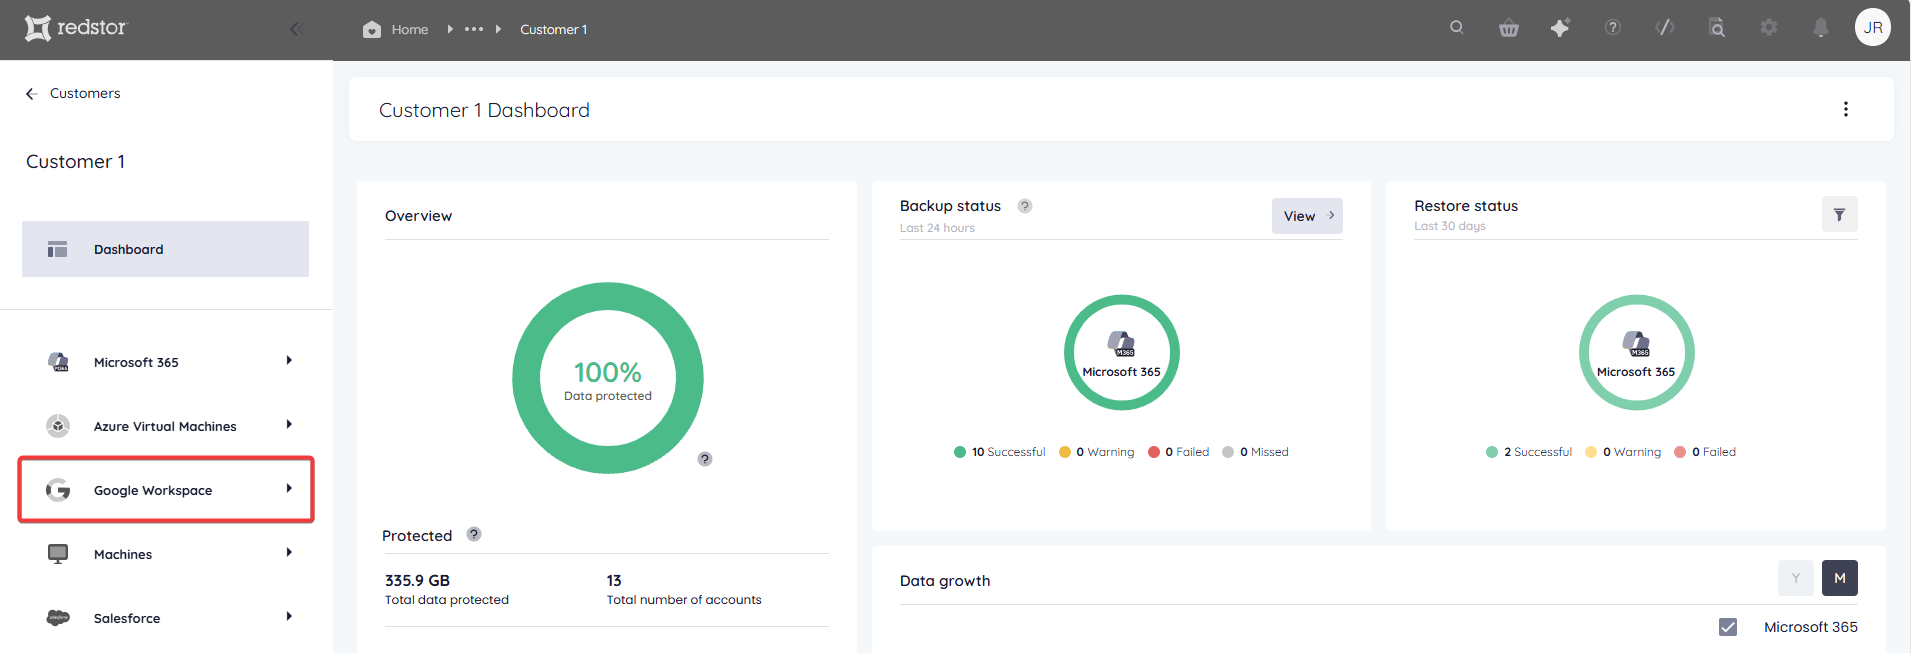Open Microsoft 365 menu item
This screenshot has height=653, width=1911.
pyautogui.click(x=165, y=362)
